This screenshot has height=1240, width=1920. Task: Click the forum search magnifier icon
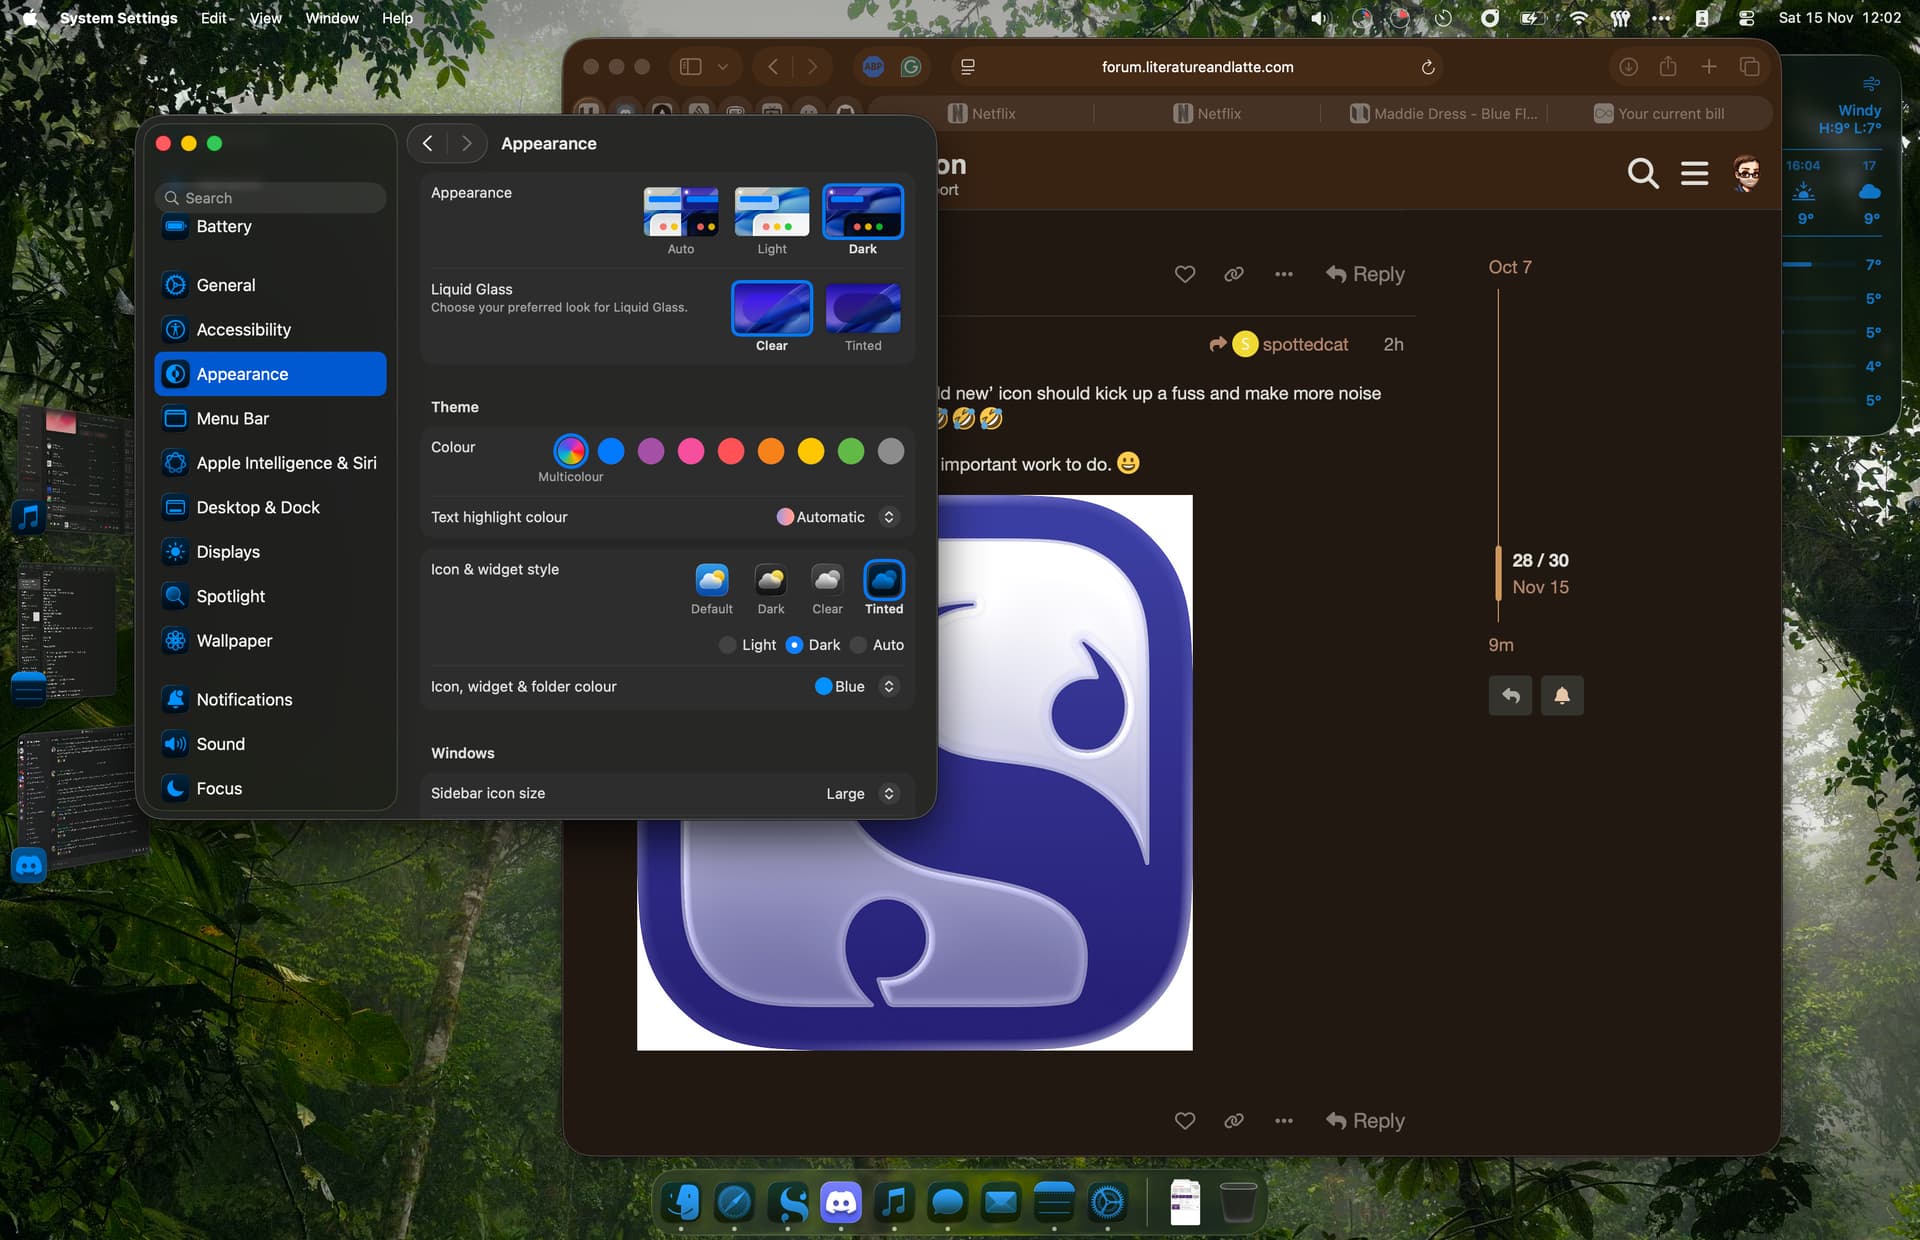pos(1642,174)
